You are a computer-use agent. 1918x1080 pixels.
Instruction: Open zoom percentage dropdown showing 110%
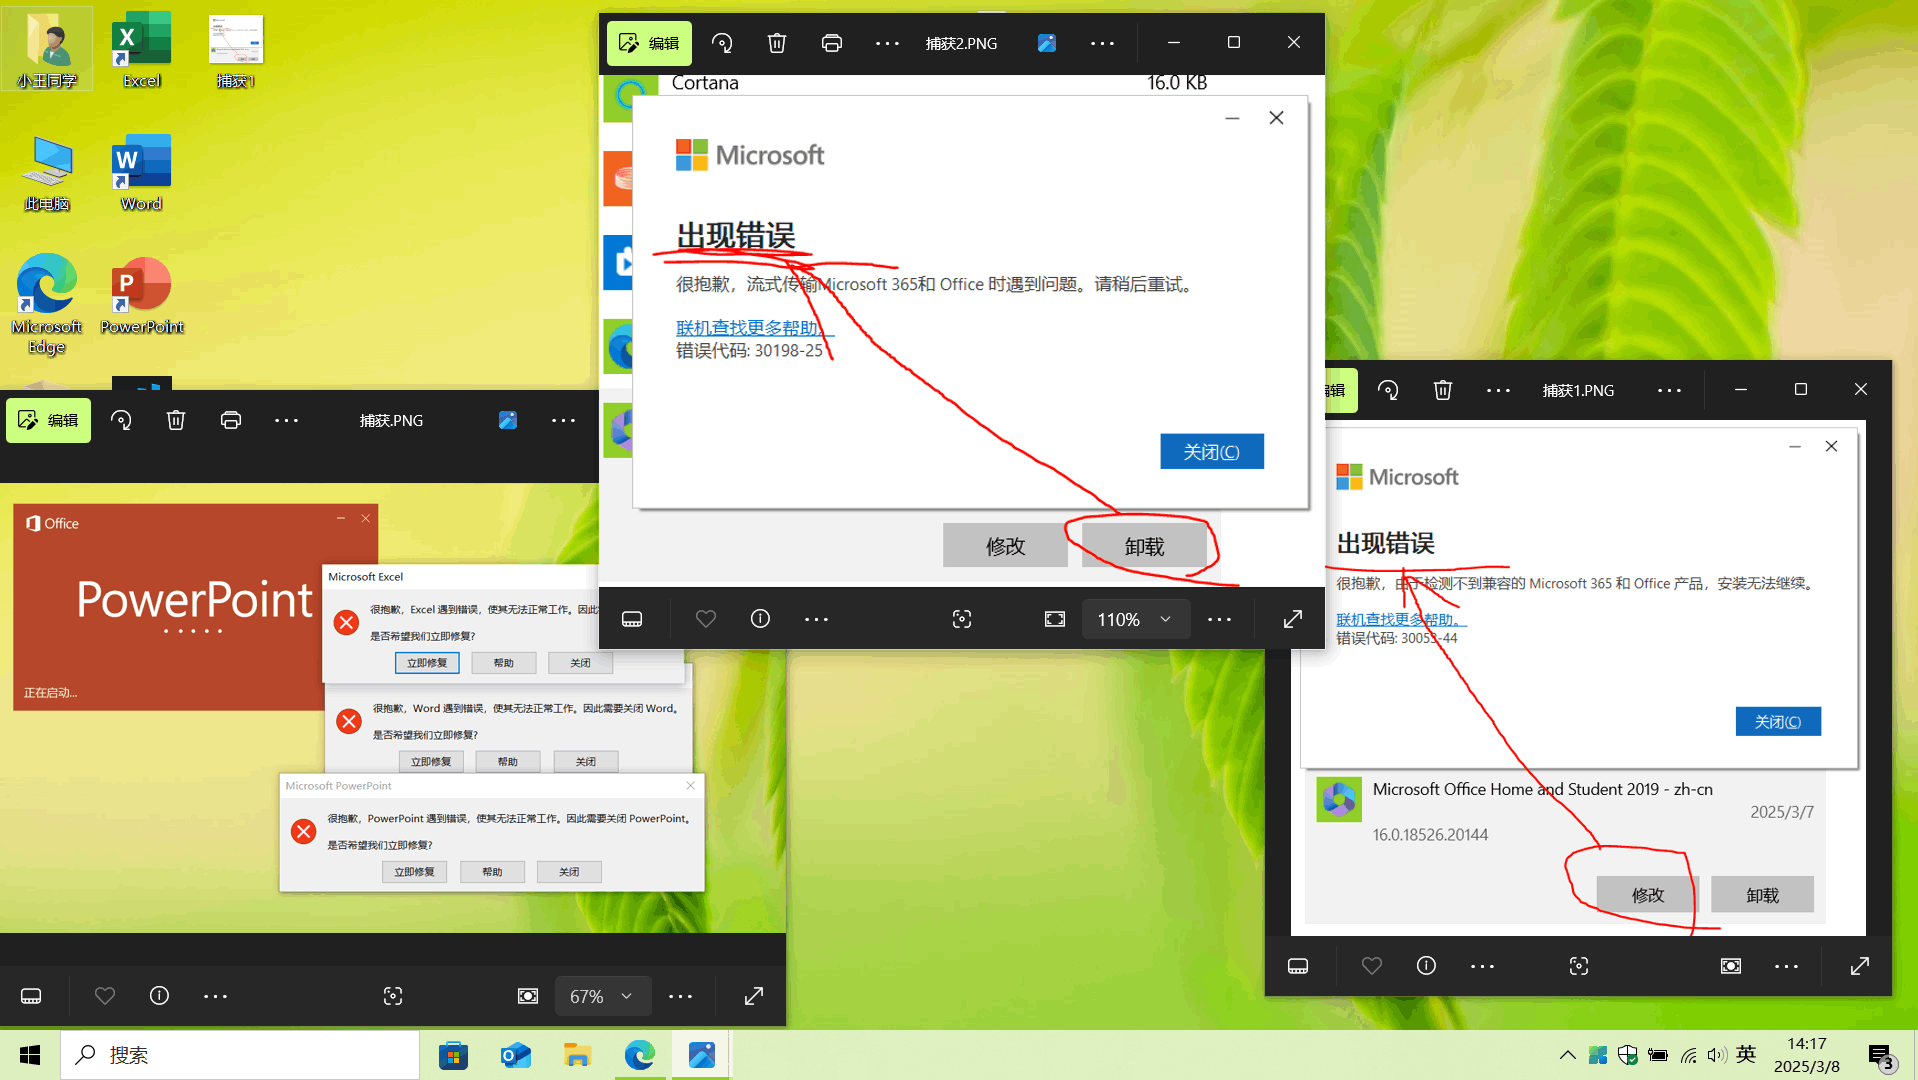point(1136,619)
